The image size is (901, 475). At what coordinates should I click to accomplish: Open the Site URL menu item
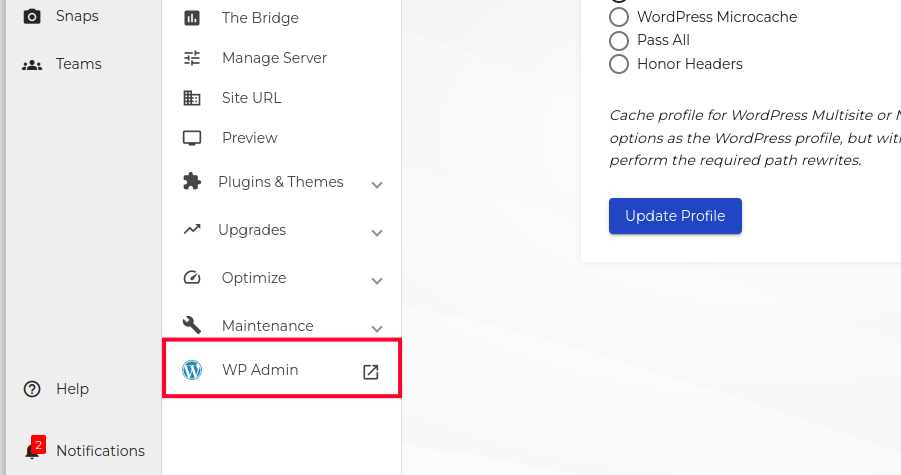(251, 98)
